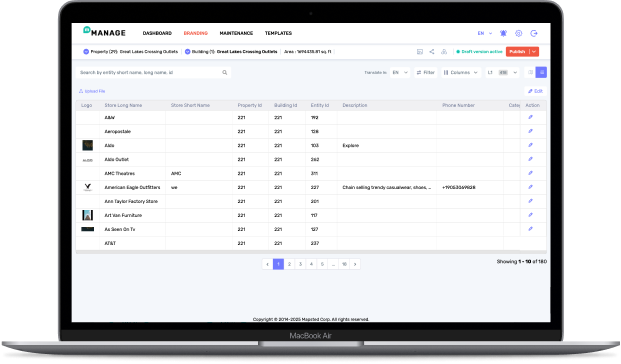Click the Upload File link
Screen dimensions: 621x364
pos(92,91)
